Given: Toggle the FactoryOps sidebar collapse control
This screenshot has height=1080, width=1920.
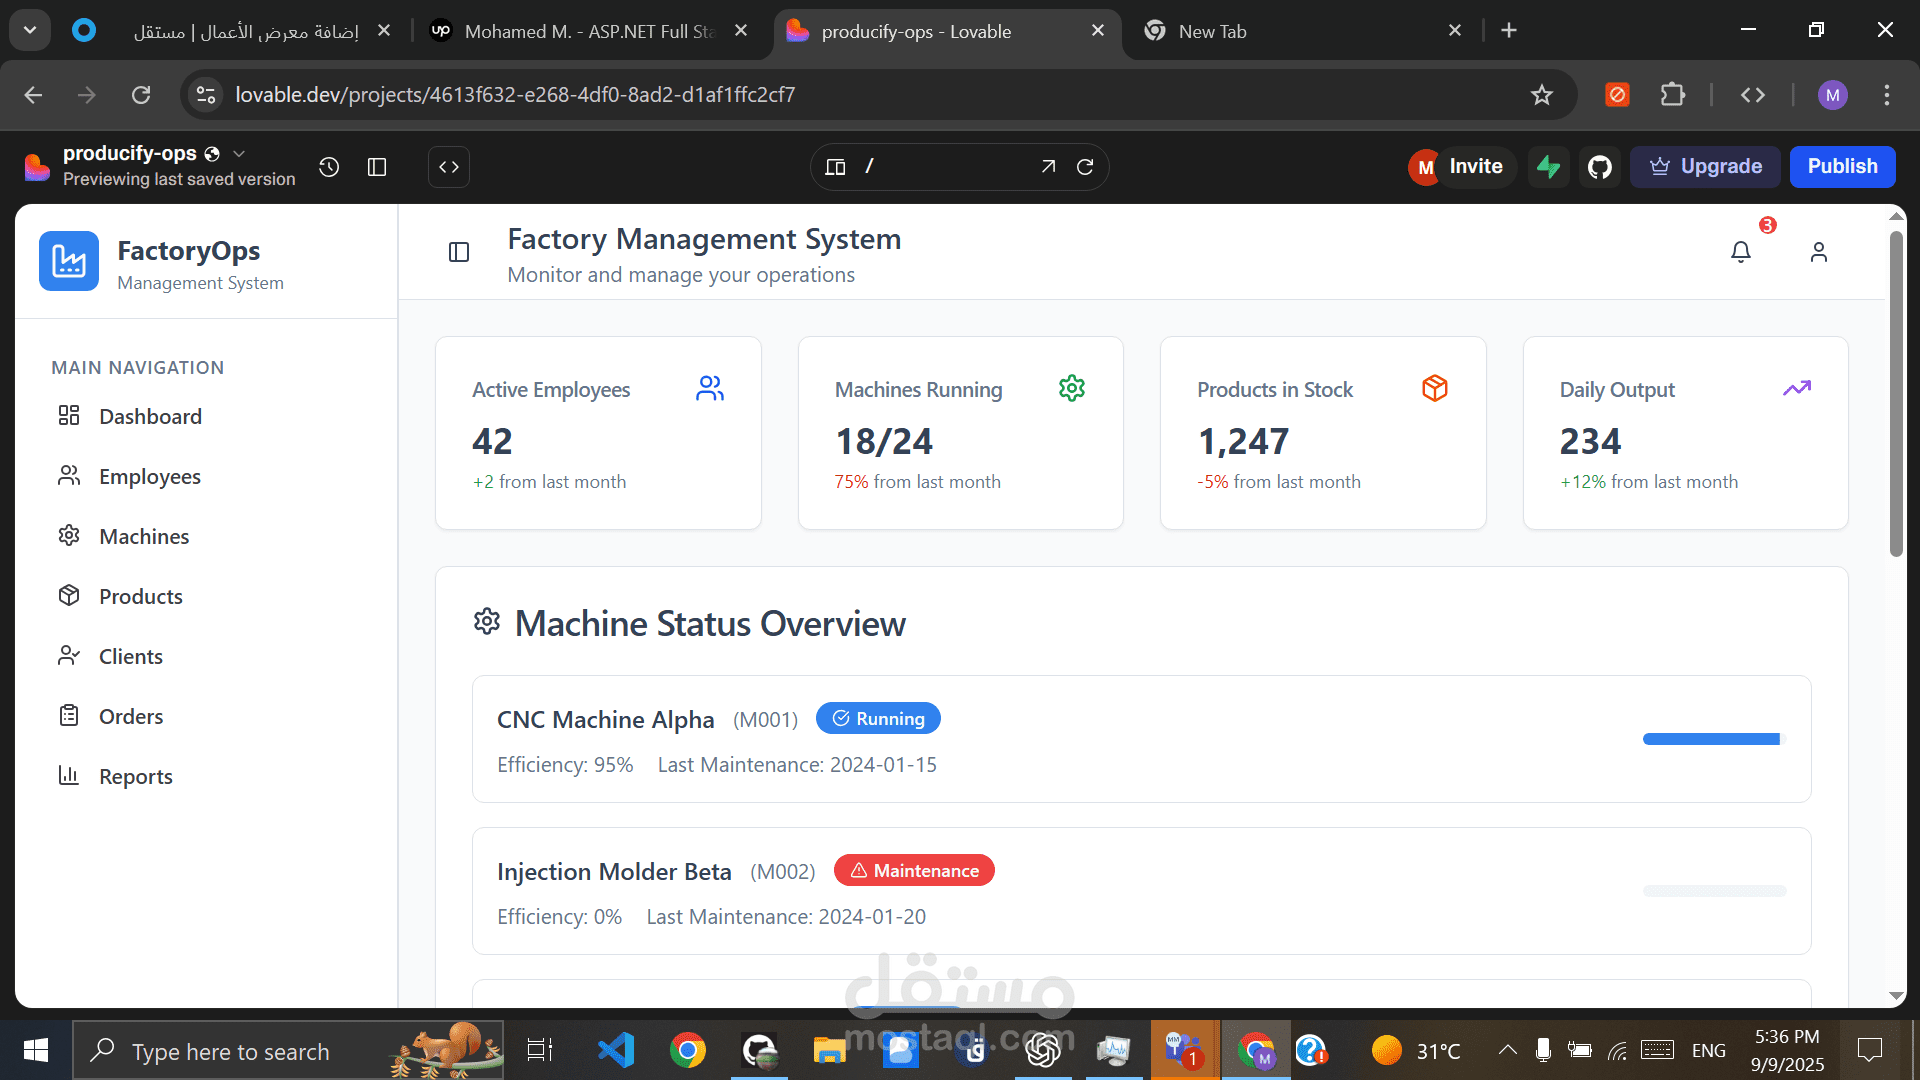Looking at the screenshot, I should pos(458,252).
